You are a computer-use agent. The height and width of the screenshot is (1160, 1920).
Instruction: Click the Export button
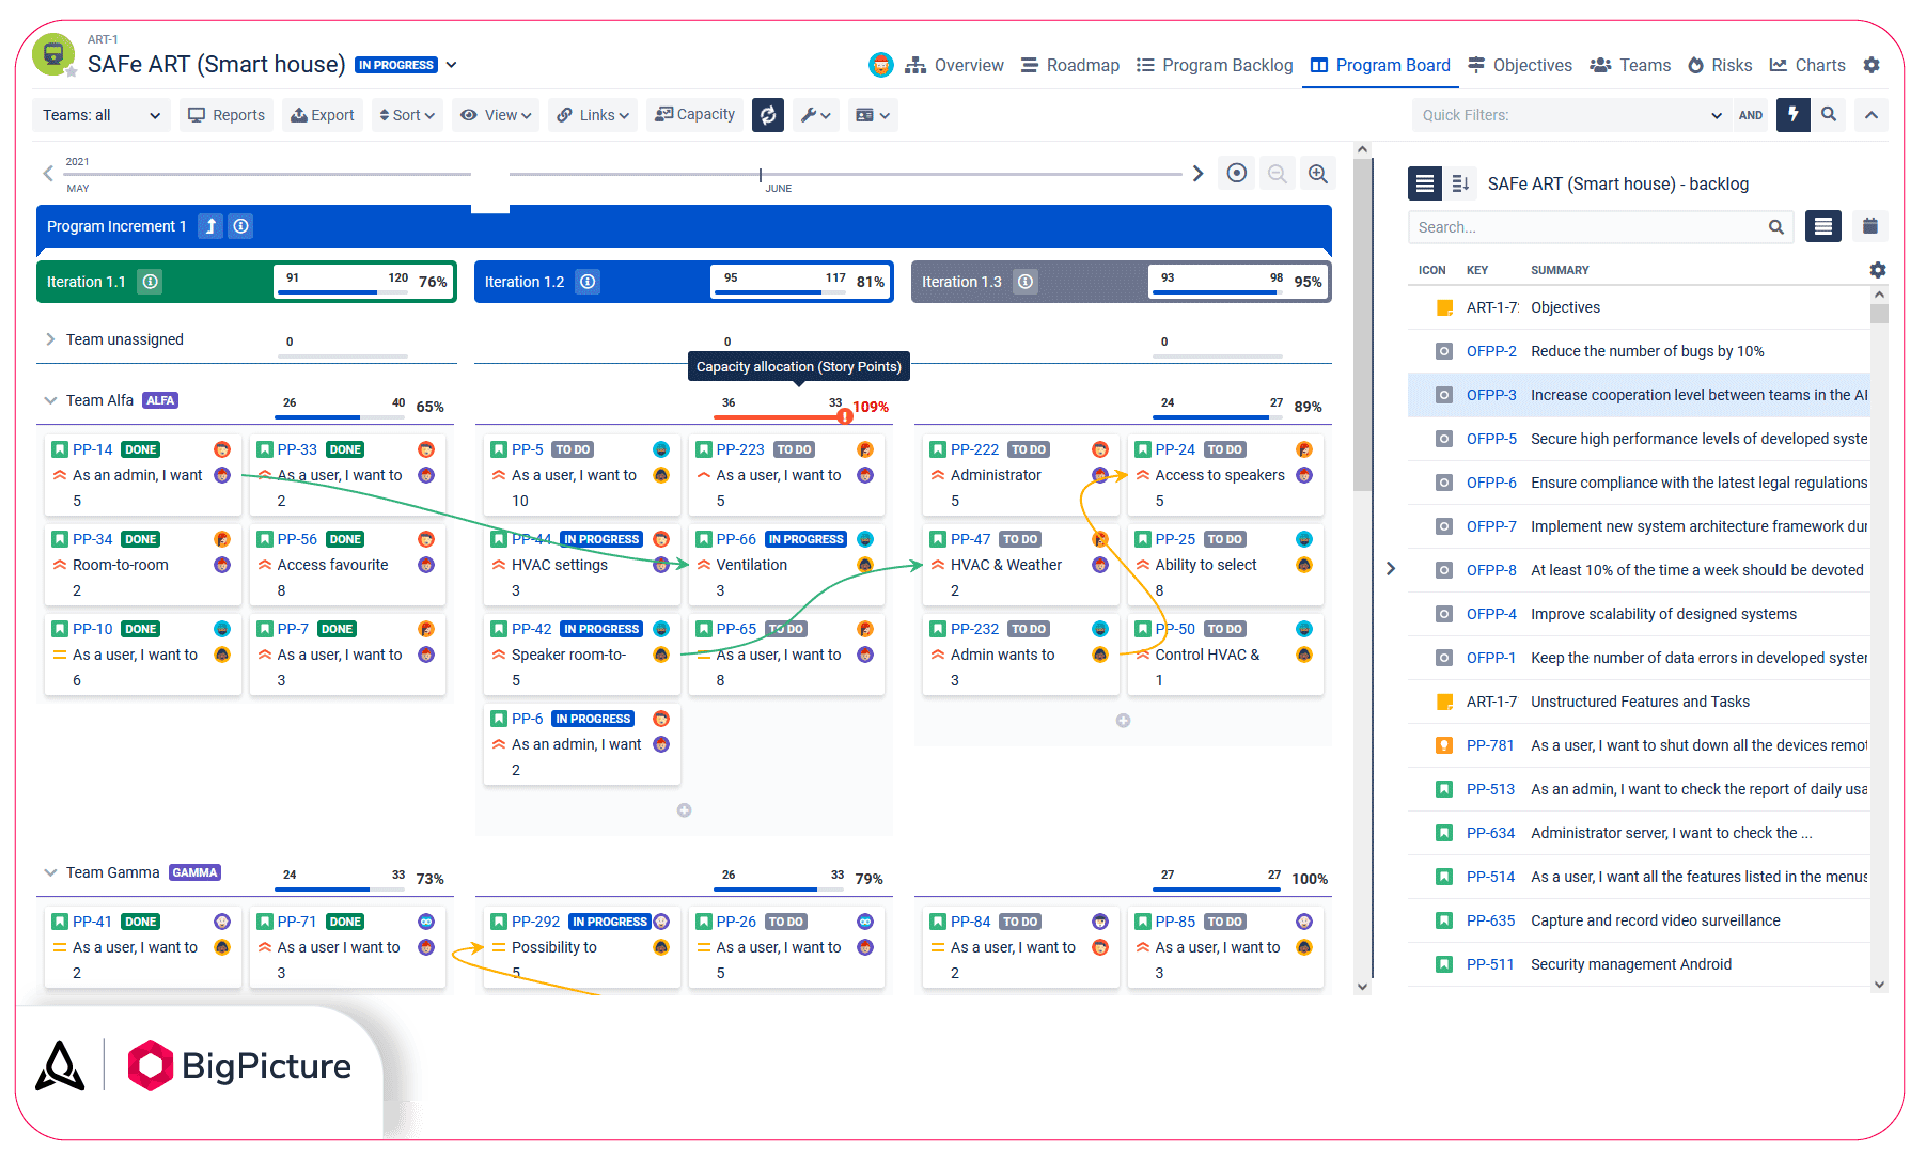(323, 115)
